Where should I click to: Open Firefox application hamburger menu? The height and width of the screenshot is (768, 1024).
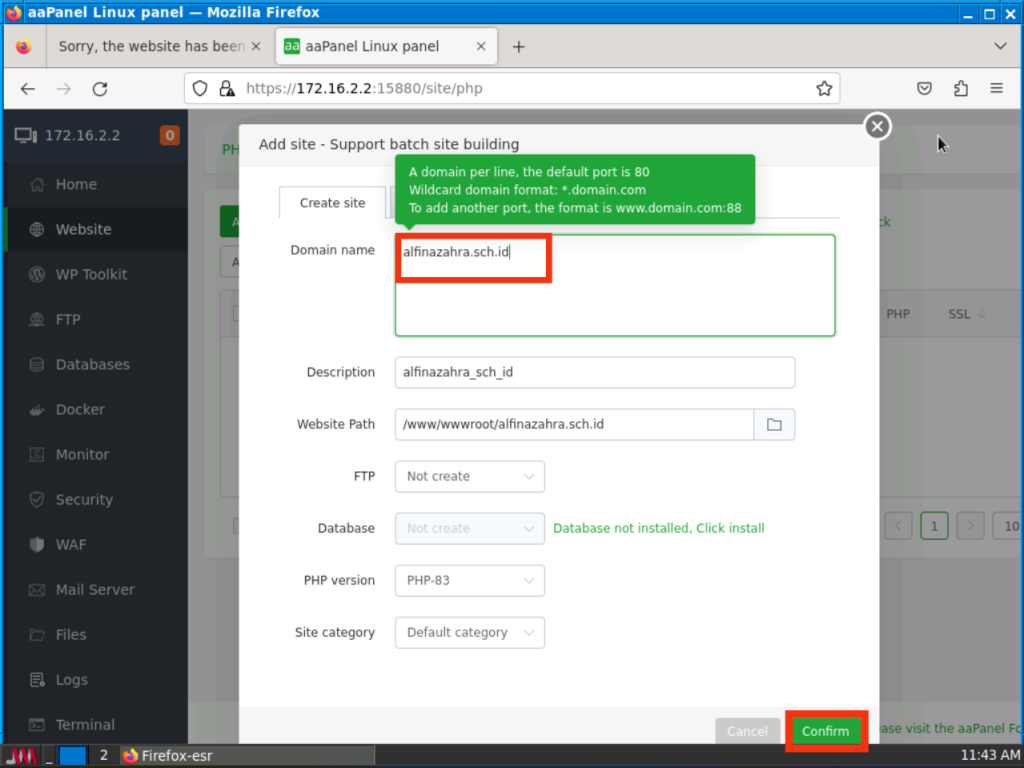pos(997,89)
